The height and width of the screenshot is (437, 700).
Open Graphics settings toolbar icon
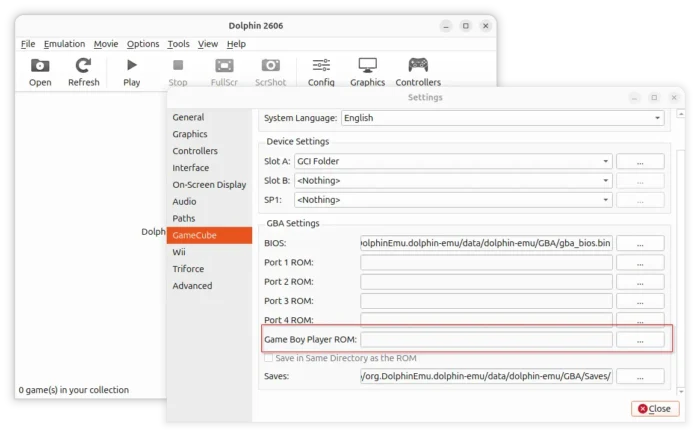[x=367, y=71]
